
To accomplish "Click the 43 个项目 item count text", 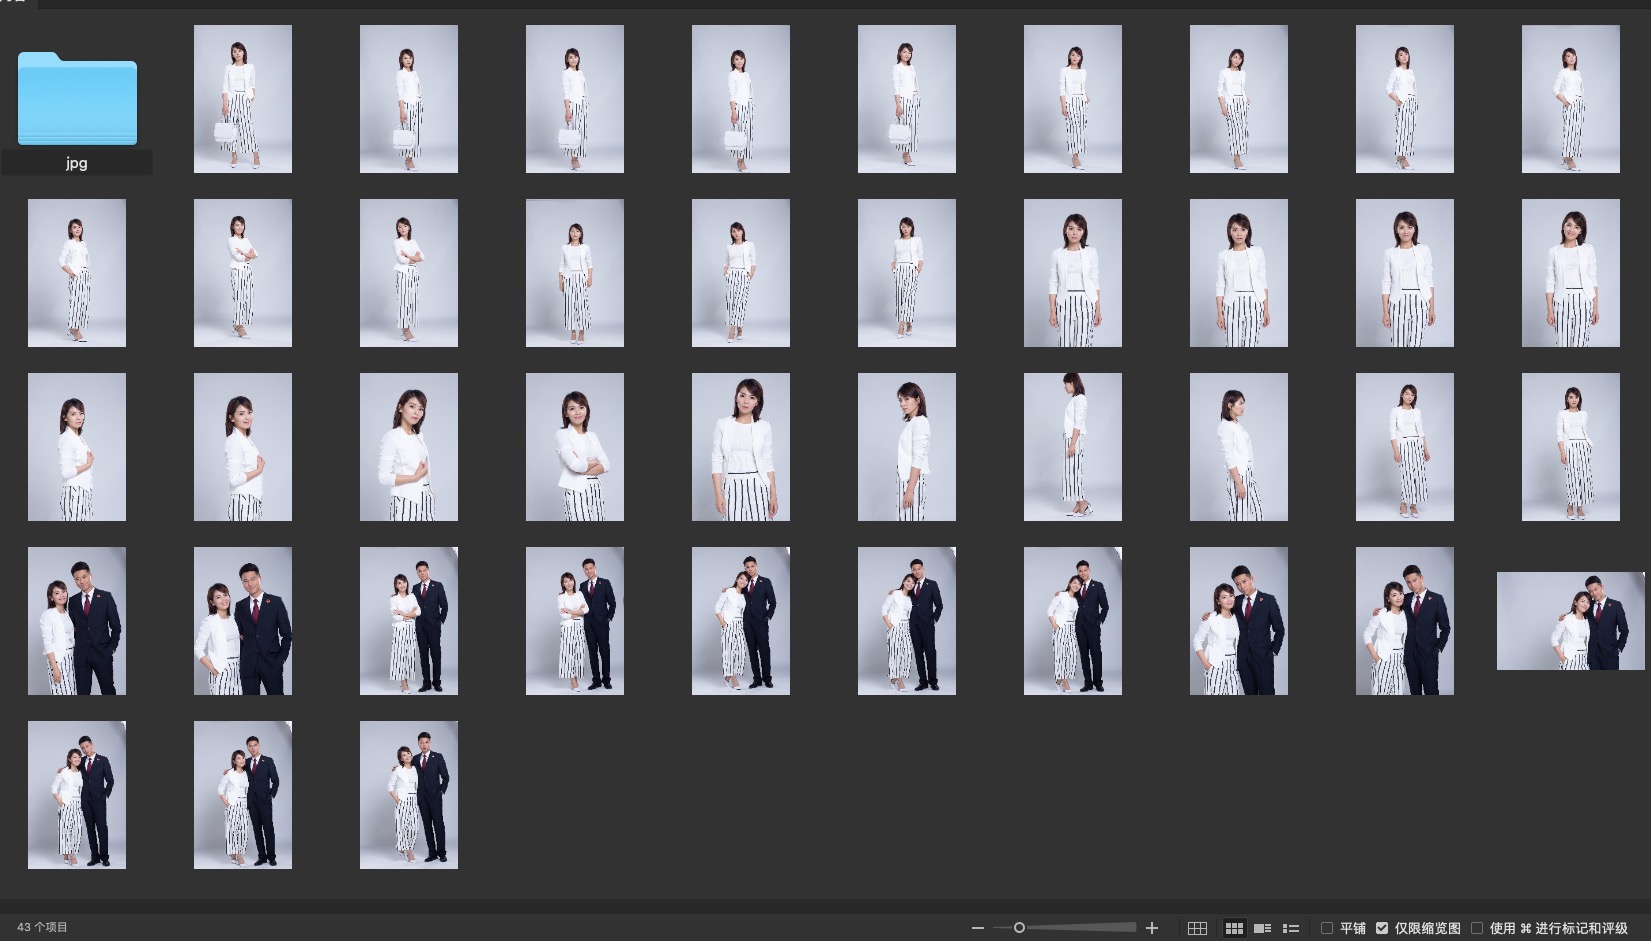I will click(42, 927).
